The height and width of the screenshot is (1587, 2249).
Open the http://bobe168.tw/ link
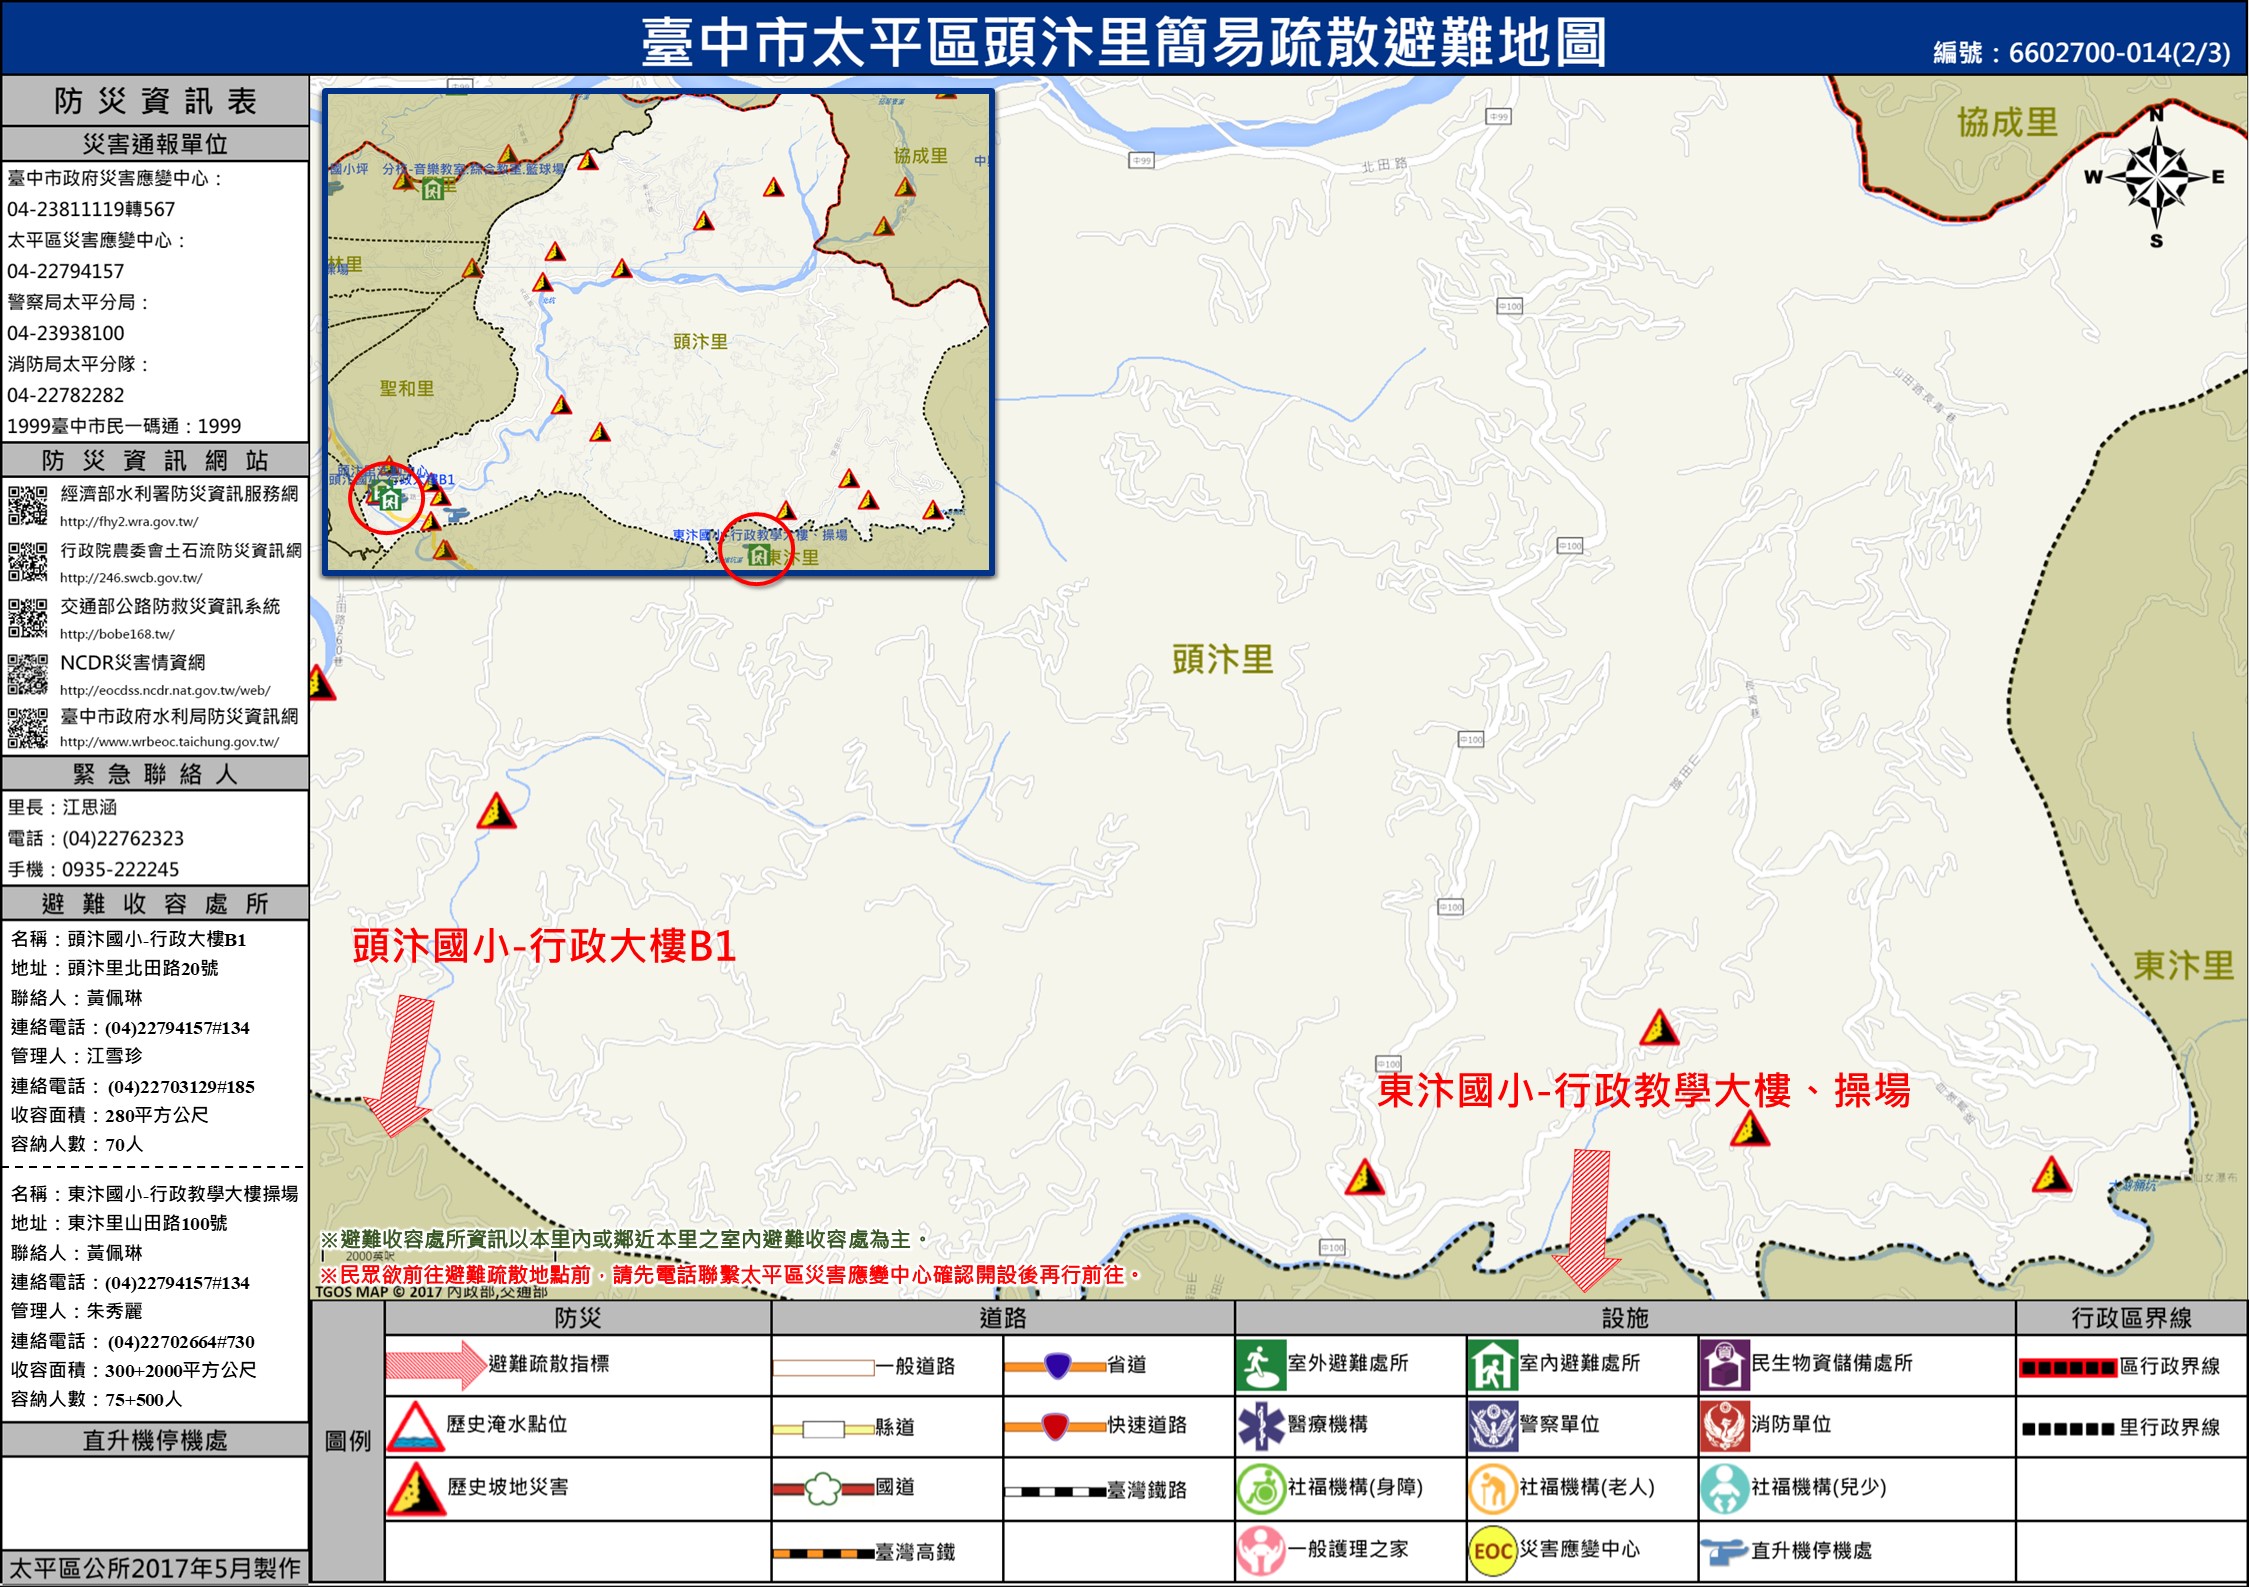pyautogui.click(x=117, y=634)
